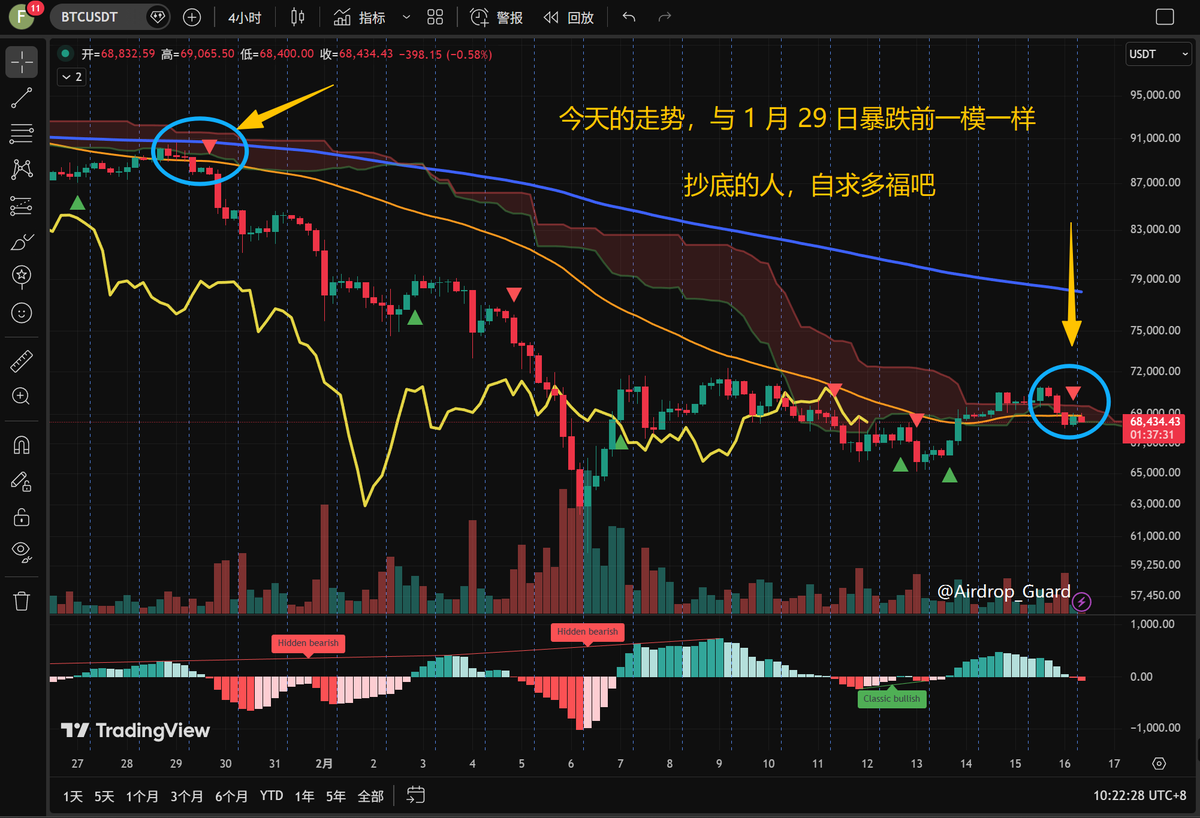The image size is (1200, 818).
Task: Start bar 回放 replay mode
Action: (569, 17)
